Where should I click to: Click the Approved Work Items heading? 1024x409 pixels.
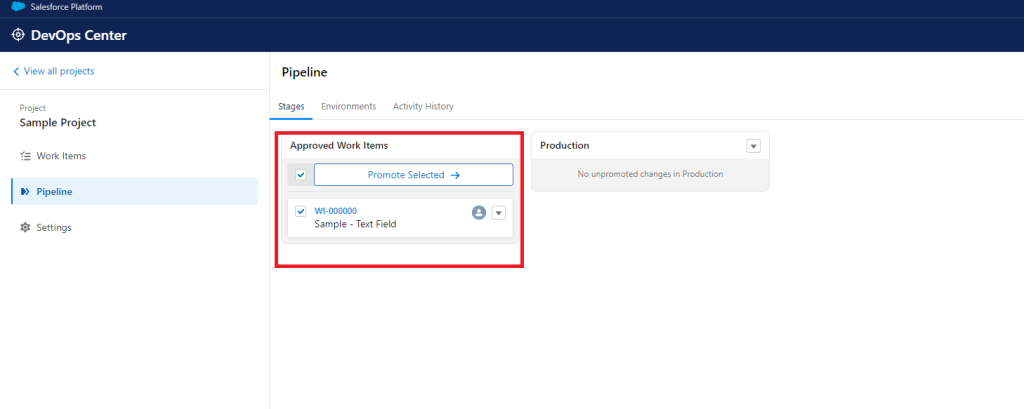tap(339, 146)
